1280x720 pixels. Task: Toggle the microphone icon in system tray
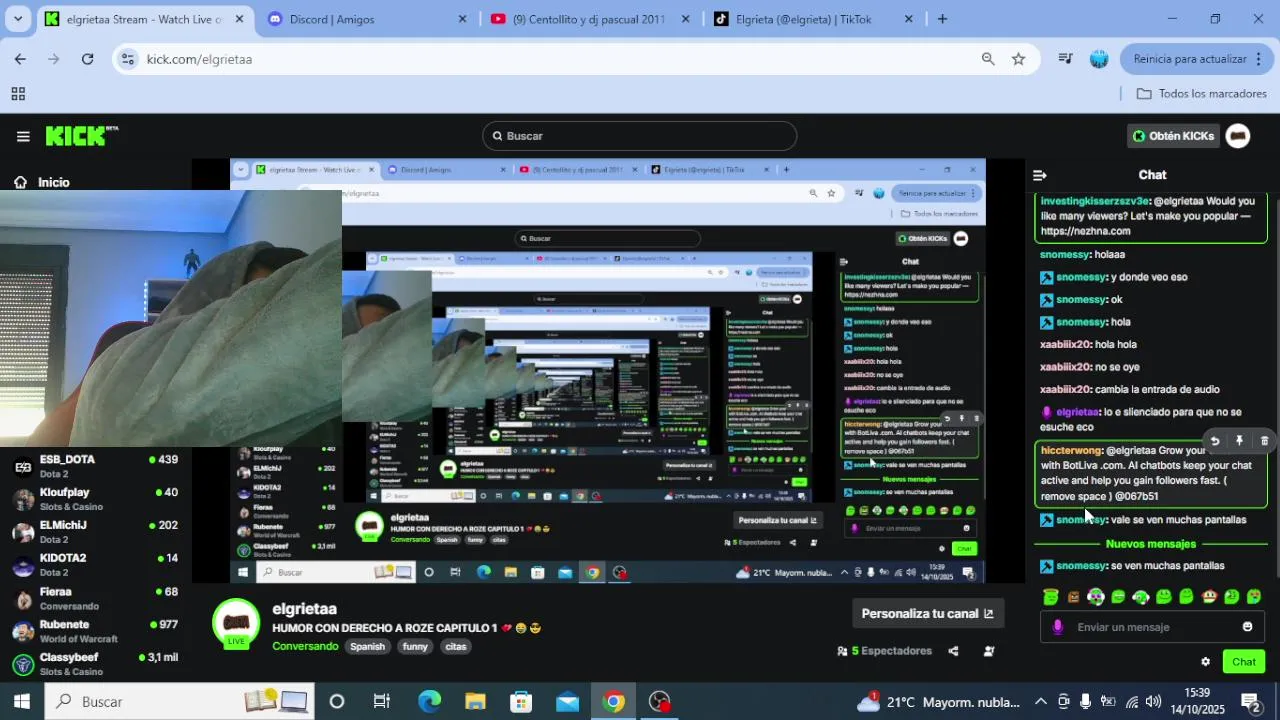[x=1085, y=702]
